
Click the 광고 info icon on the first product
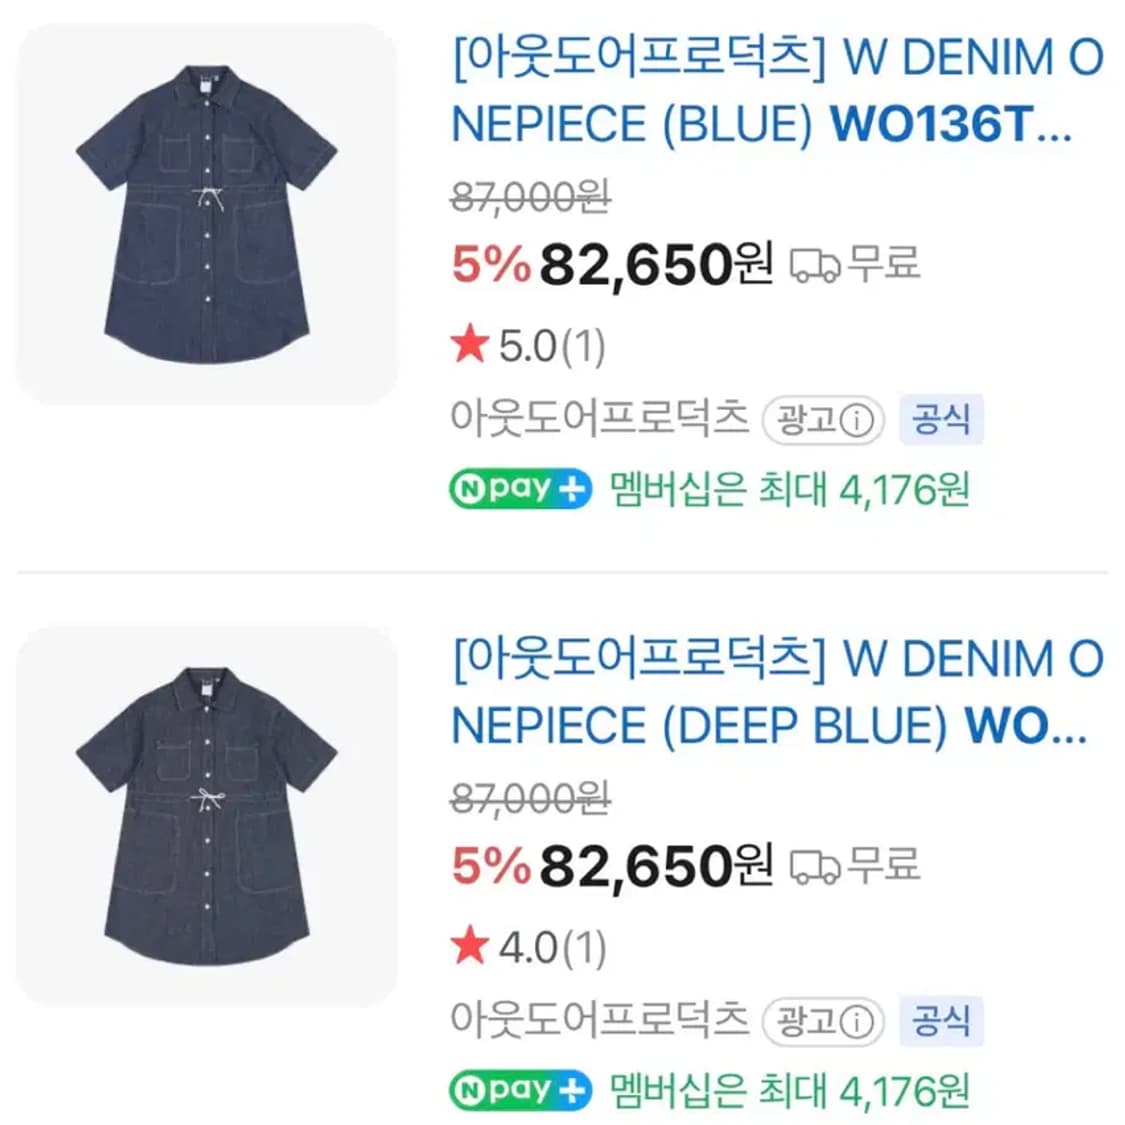click(x=859, y=421)
